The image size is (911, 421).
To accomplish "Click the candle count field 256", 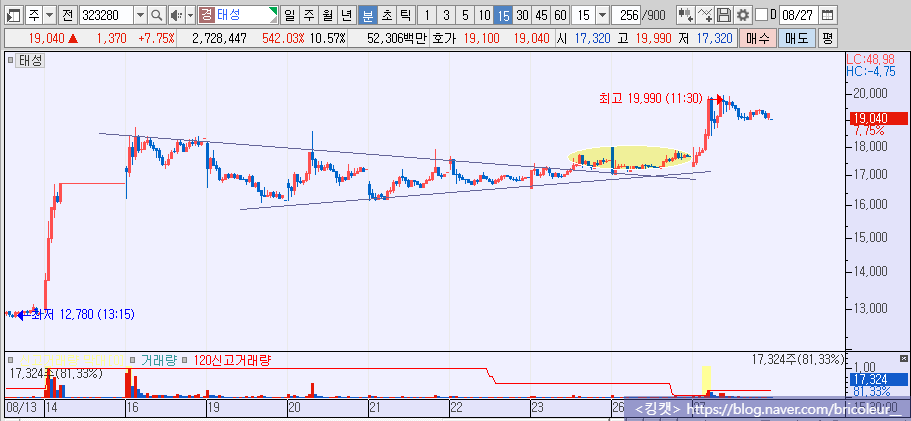I will coord(626,15).
